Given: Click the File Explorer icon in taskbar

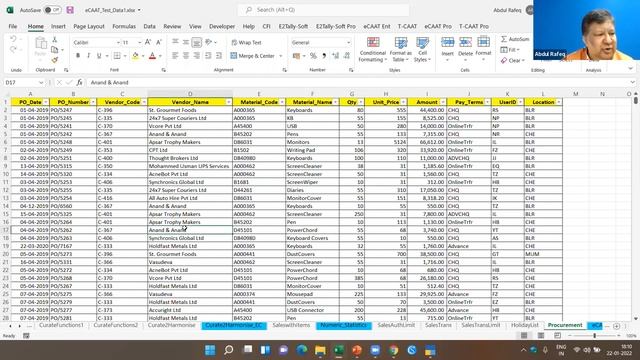Looking at the screenshot, I should pos(320,350).
